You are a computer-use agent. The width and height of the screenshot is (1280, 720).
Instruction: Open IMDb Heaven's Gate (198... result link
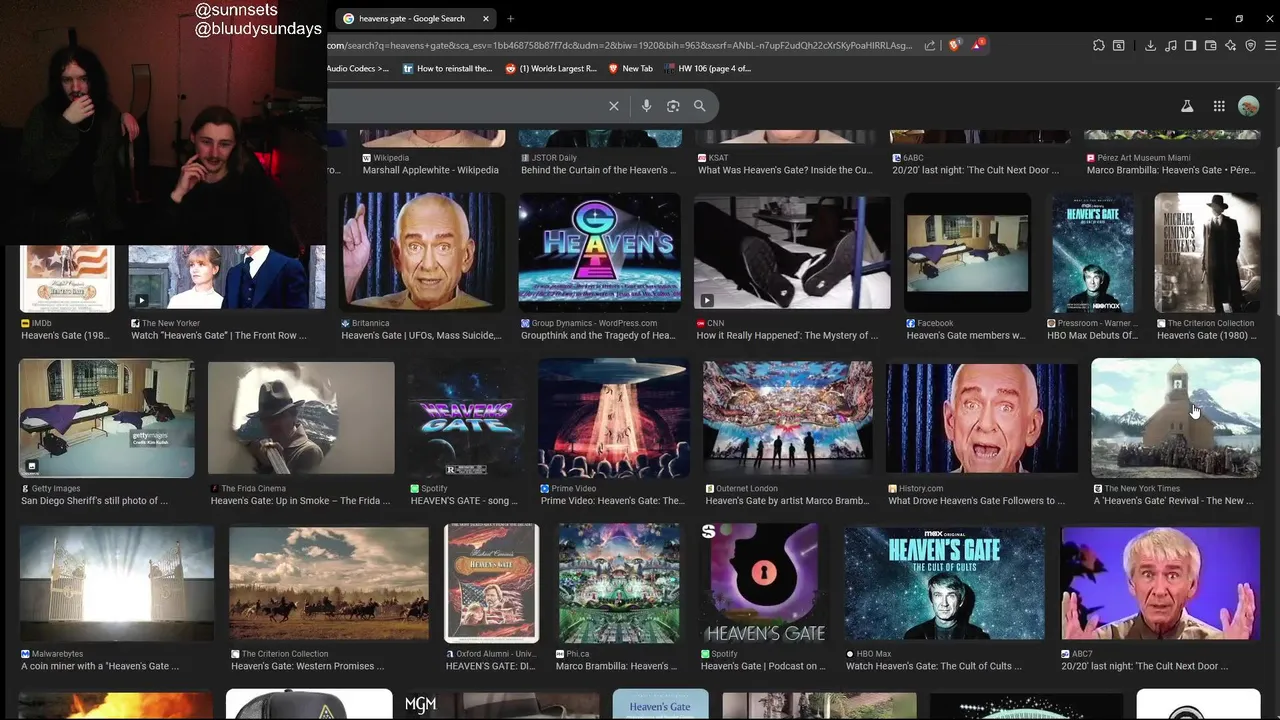65,336
